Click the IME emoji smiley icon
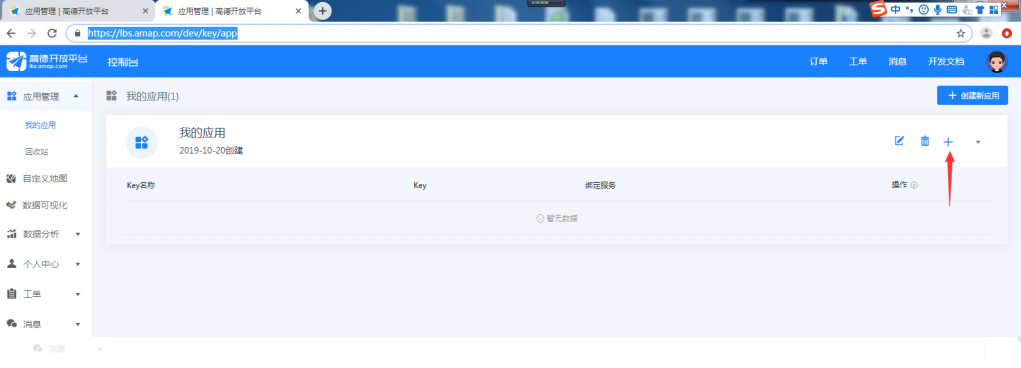The width and height of the screenshot is (1021, 368). coord(923,9)
